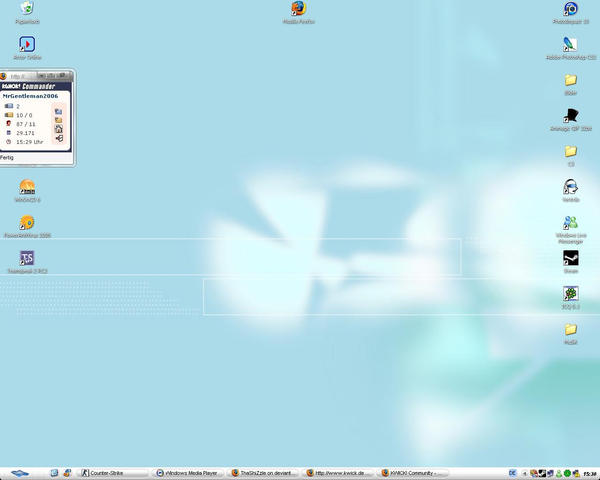Click the system tray clock
600x480 pixels.
[x=590, y=474]
